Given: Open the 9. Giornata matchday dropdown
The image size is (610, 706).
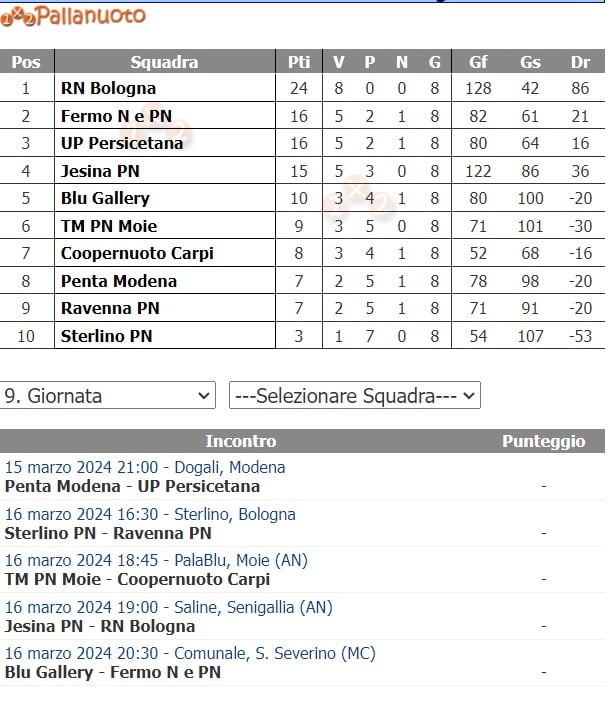Looking at the screenshot, I should [x=108, y=396].
